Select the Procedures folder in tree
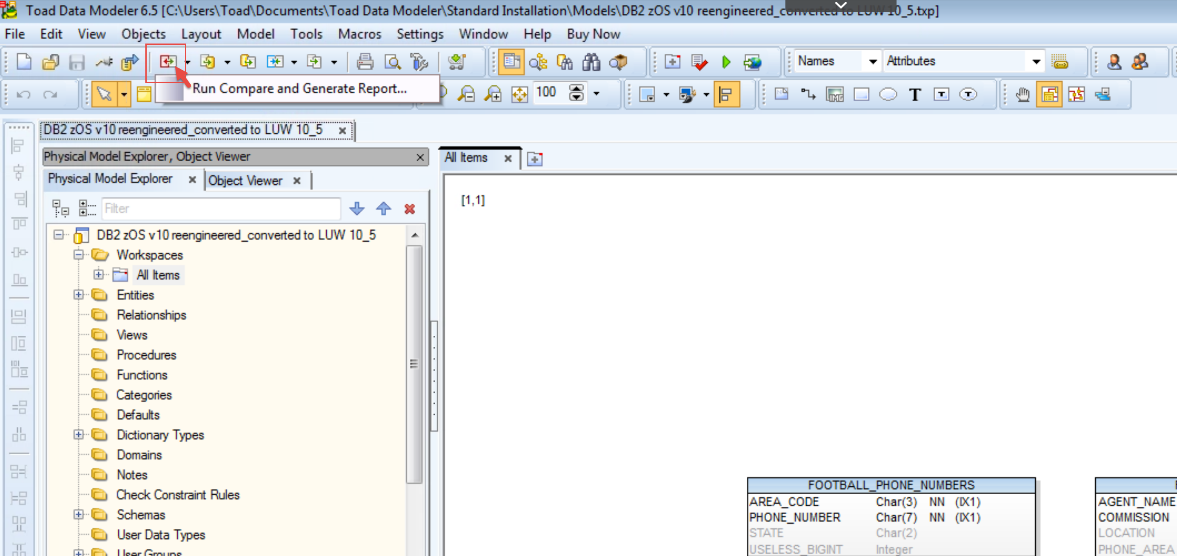The width and height of the screenshot is (1177, 556). (146, 355)
